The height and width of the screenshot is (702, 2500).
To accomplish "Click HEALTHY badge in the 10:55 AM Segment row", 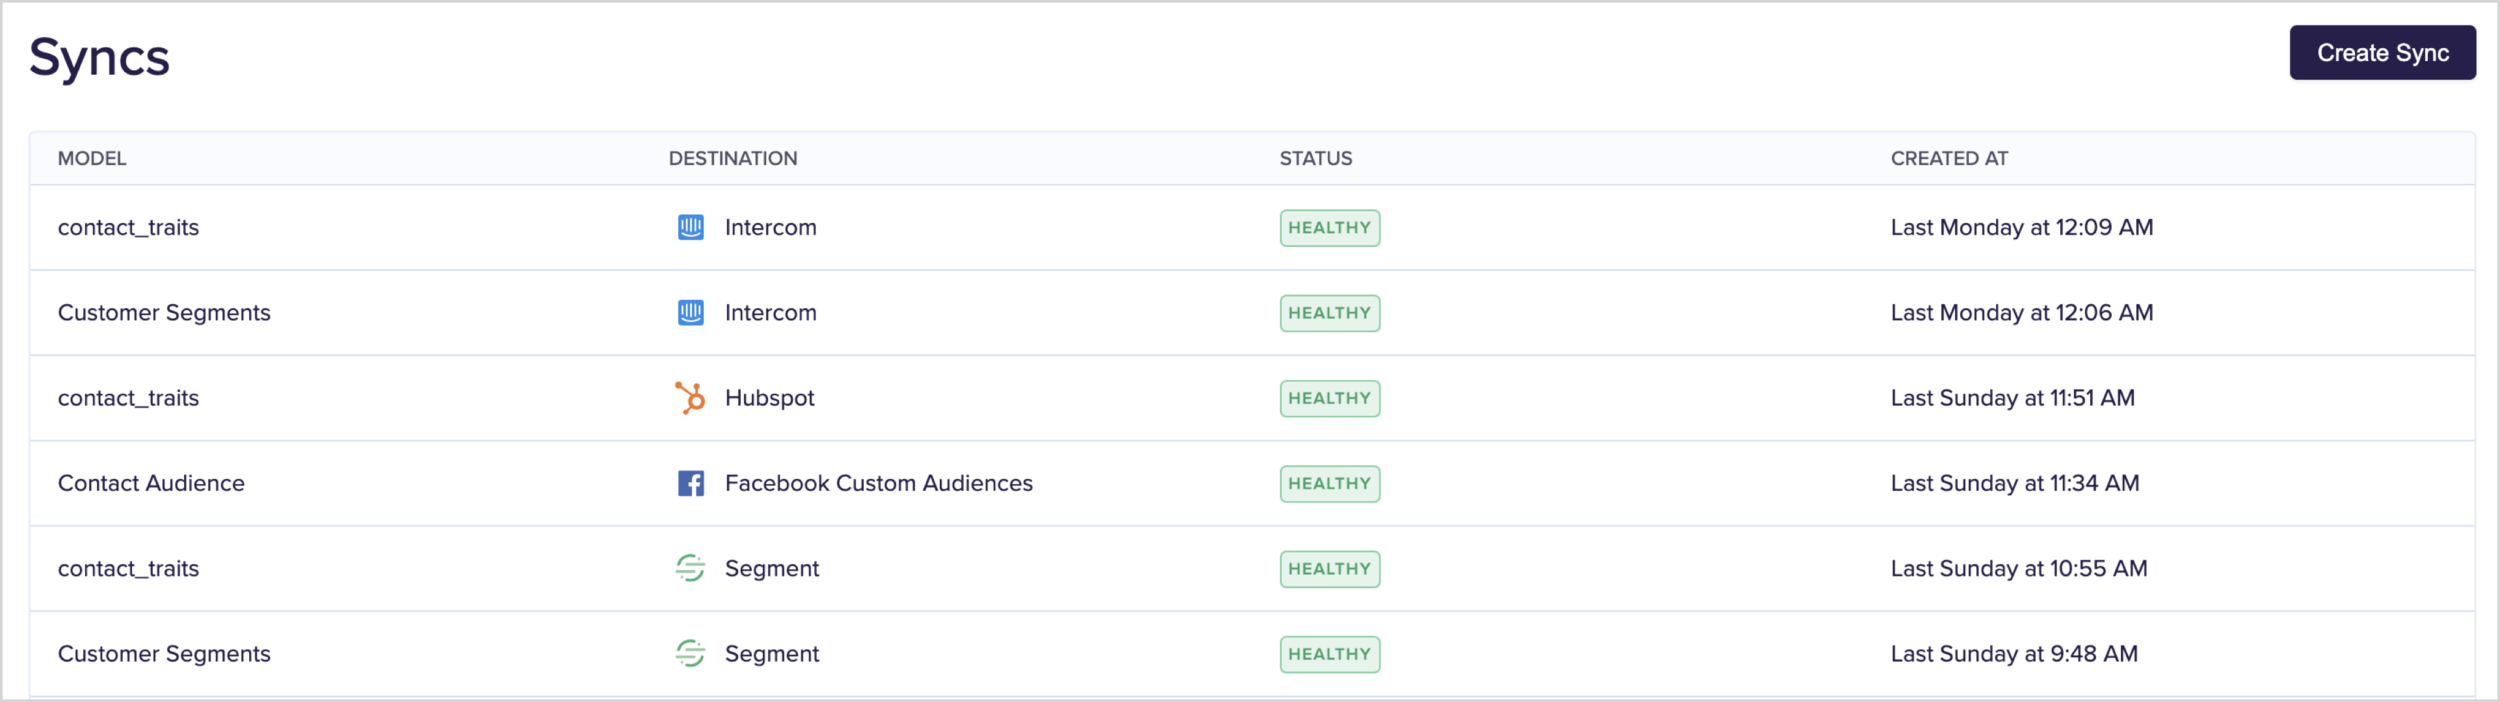I will tap(1329, 569).
